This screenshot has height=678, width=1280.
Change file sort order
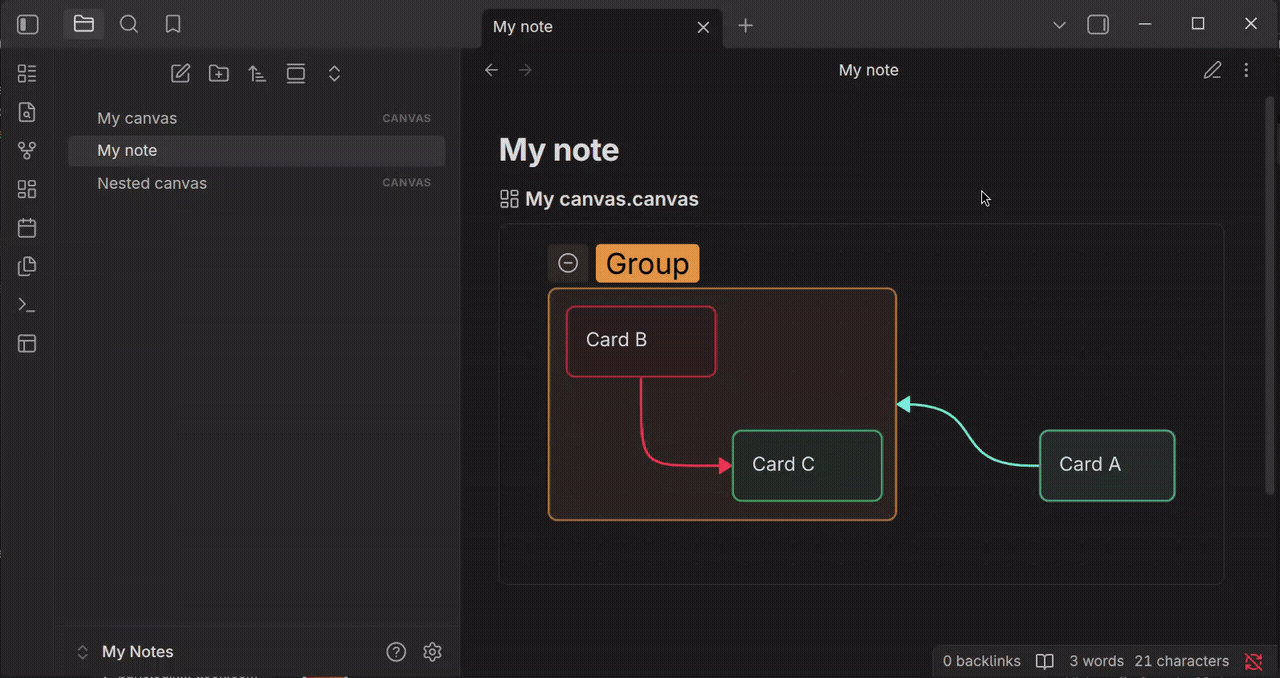point(257,73)
